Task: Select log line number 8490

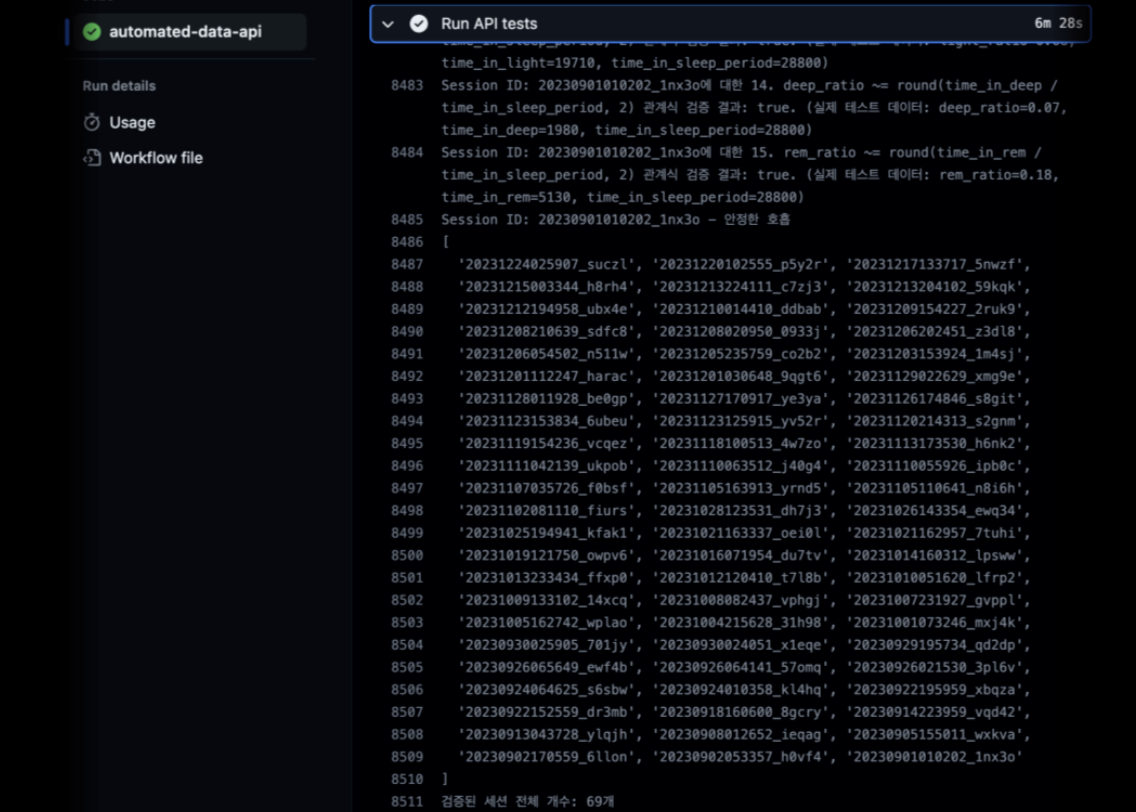Action: (x=407, y=332)
